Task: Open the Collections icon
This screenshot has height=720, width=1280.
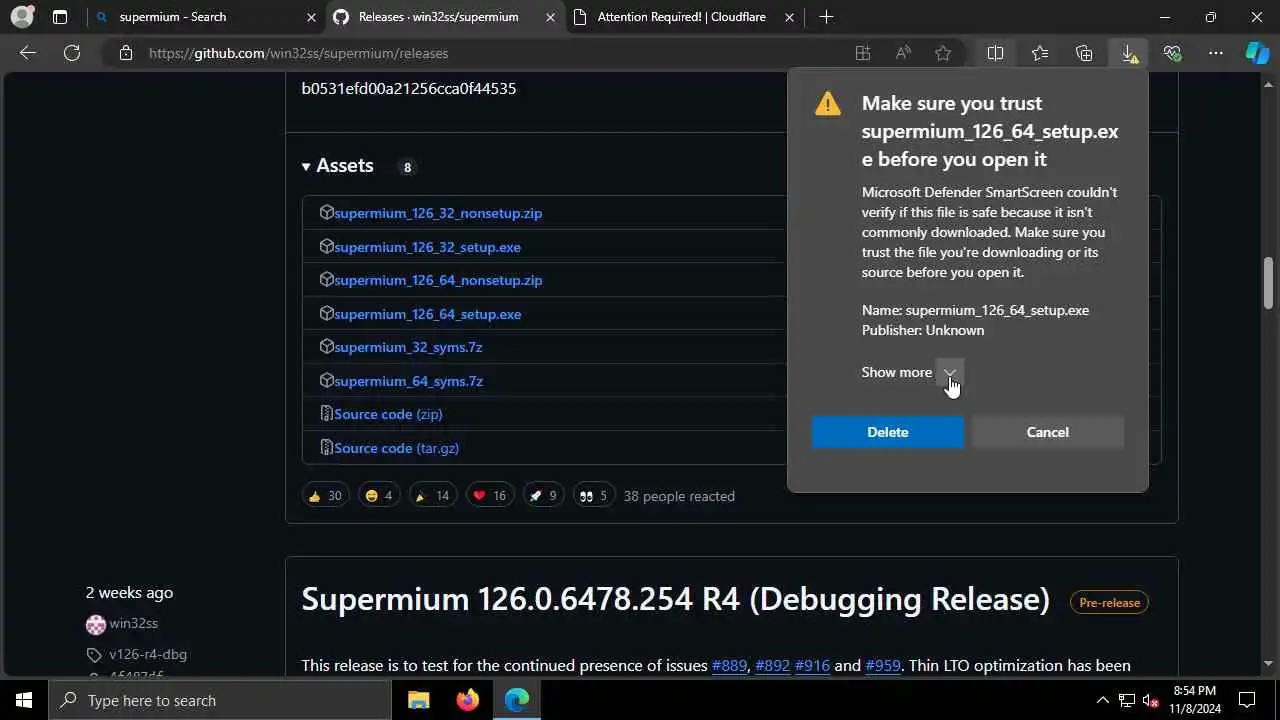Action: (1084, 53)
